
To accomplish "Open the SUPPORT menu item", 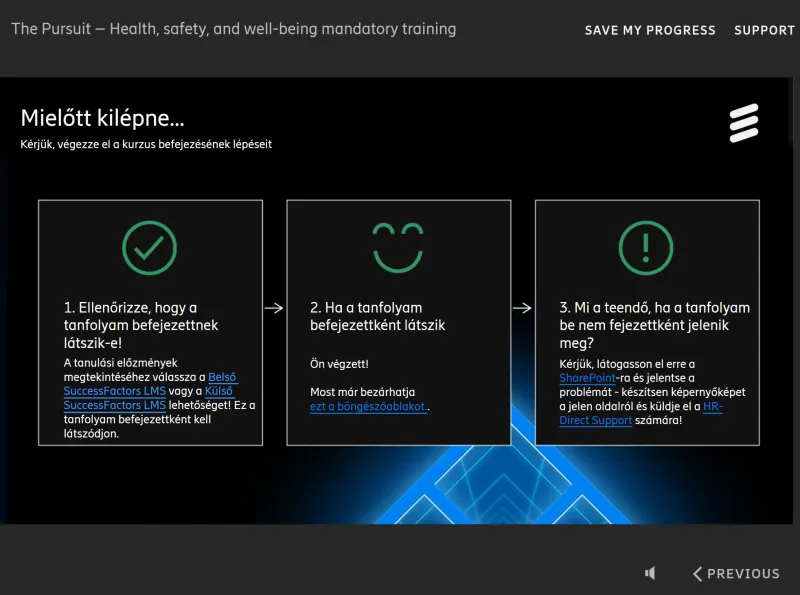I will click(x=764, y=30).
